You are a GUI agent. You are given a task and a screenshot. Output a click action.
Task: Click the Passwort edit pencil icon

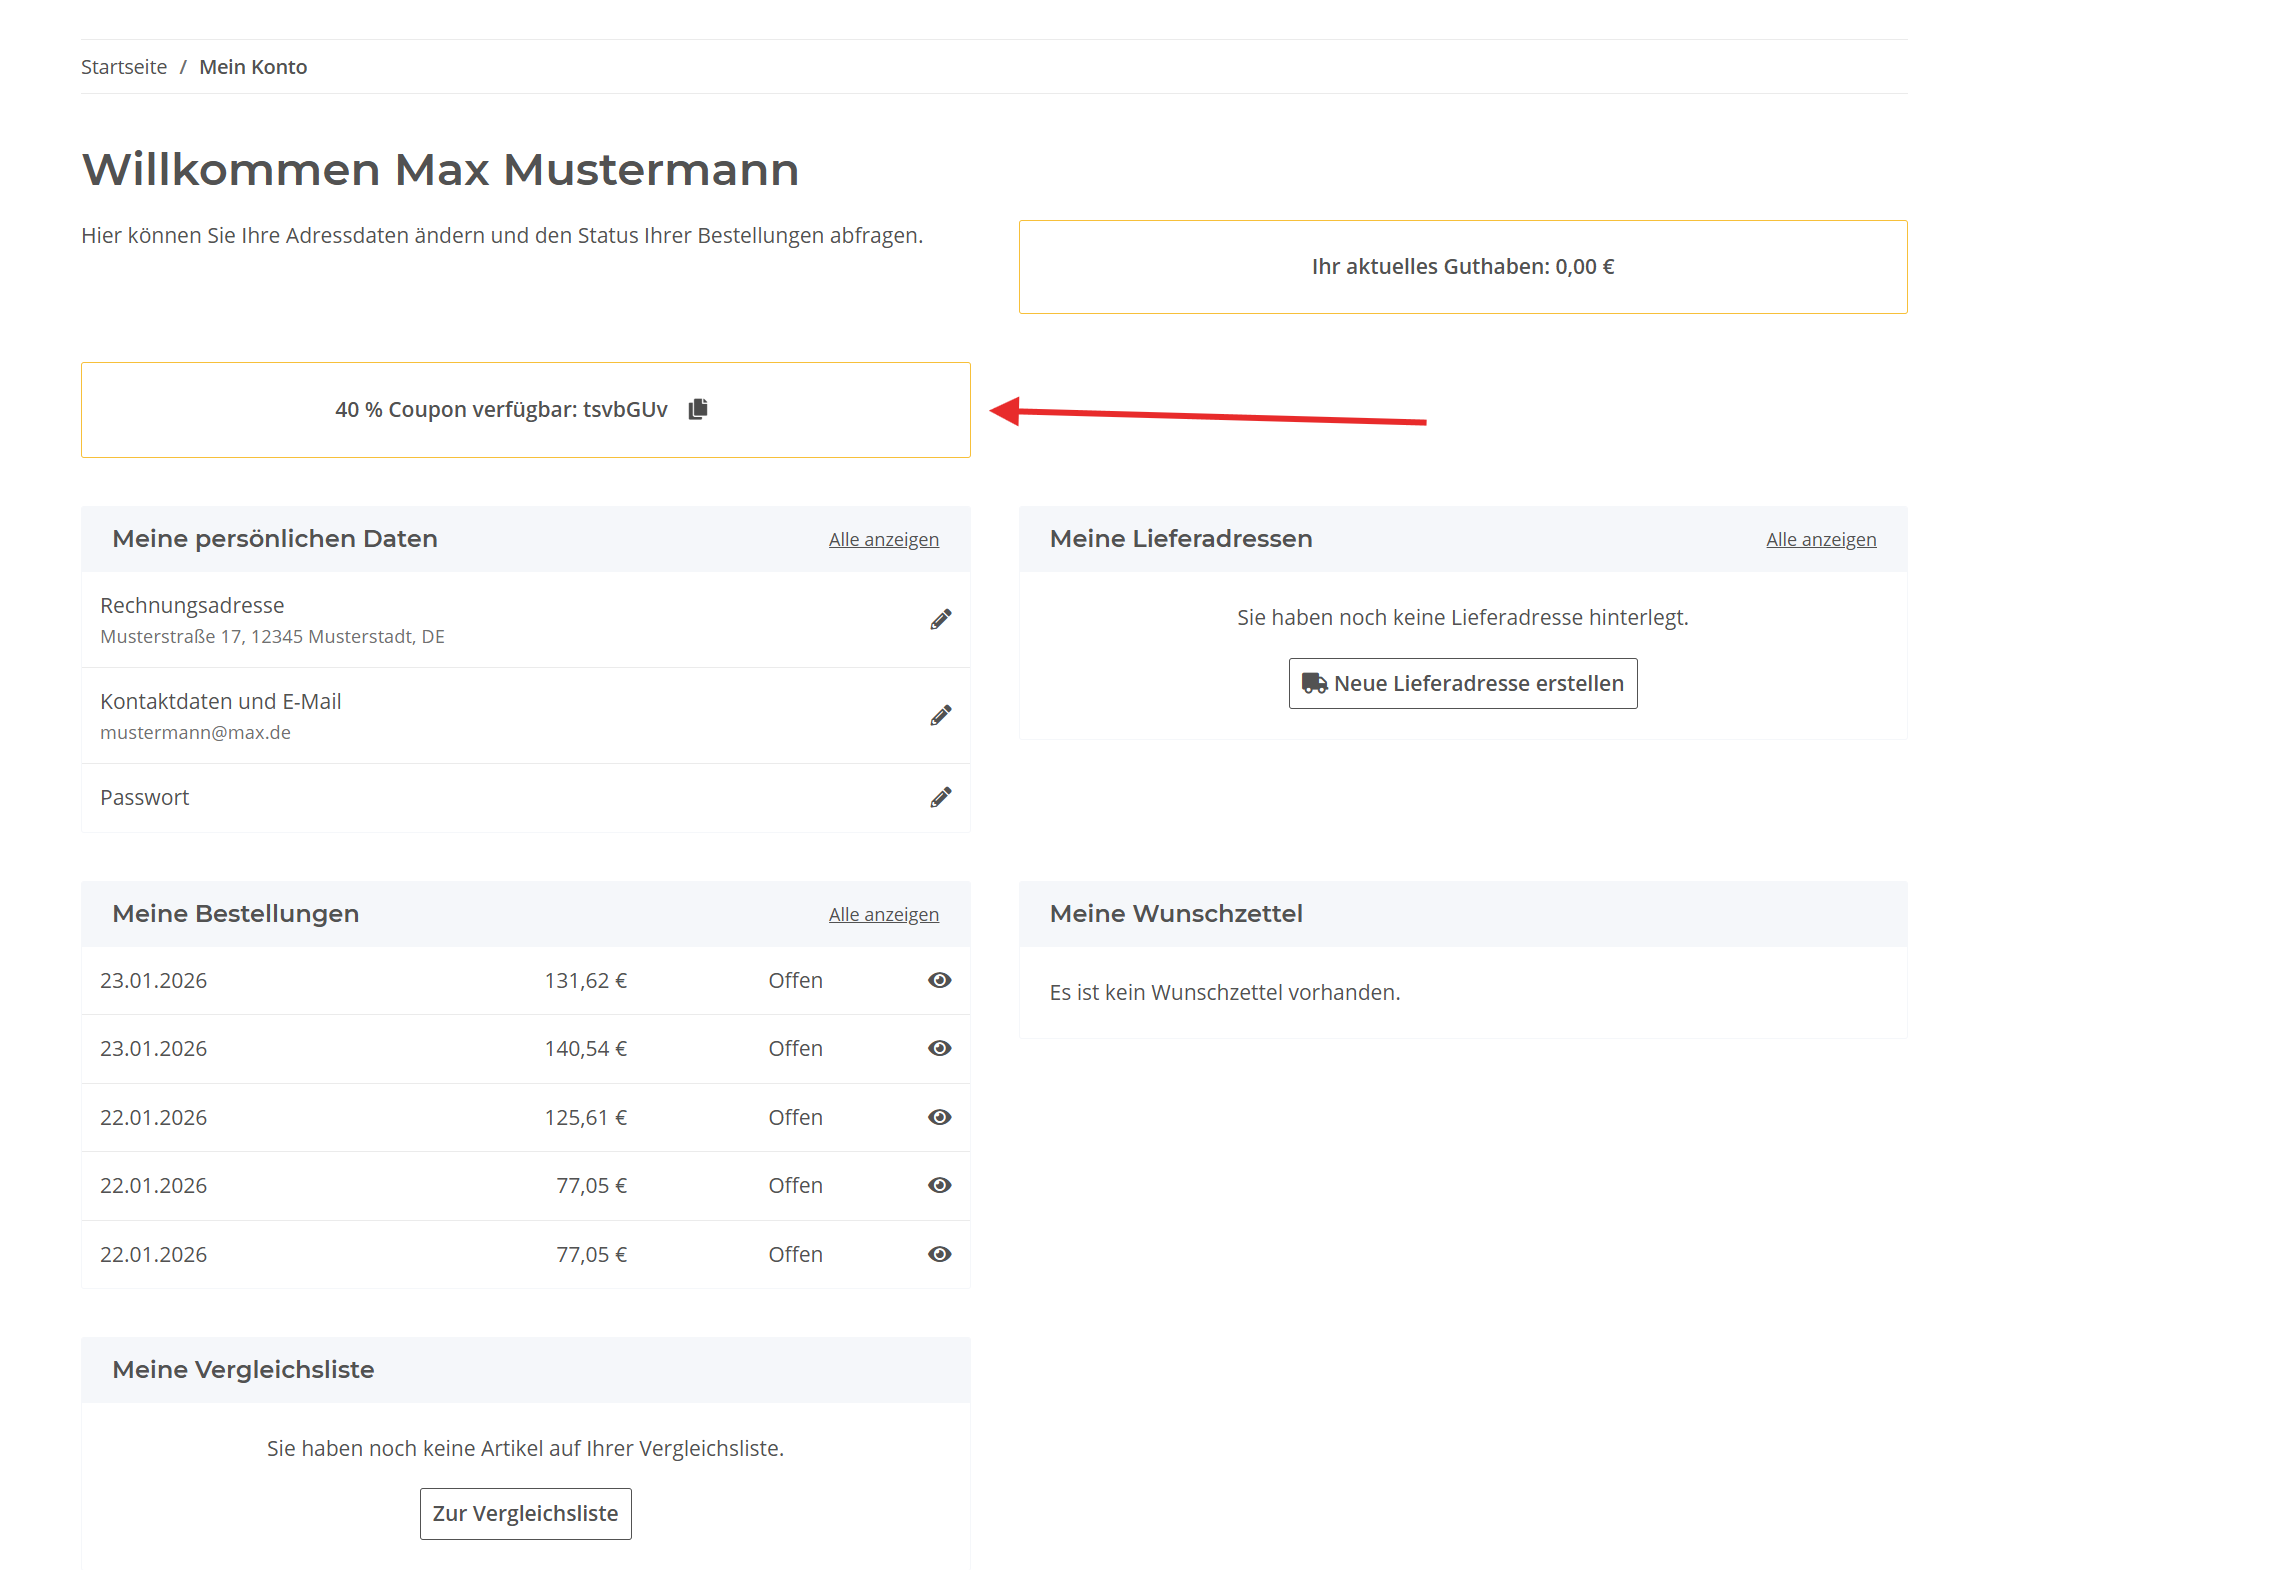[940, 798]
